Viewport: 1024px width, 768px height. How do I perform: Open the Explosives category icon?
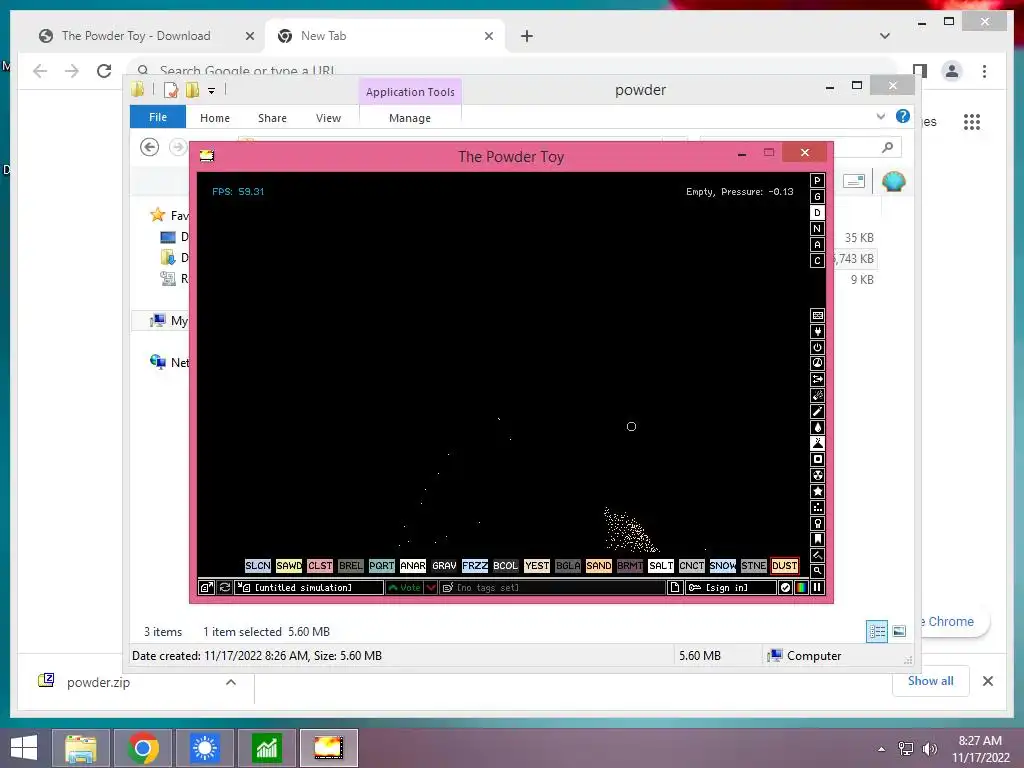817,395
